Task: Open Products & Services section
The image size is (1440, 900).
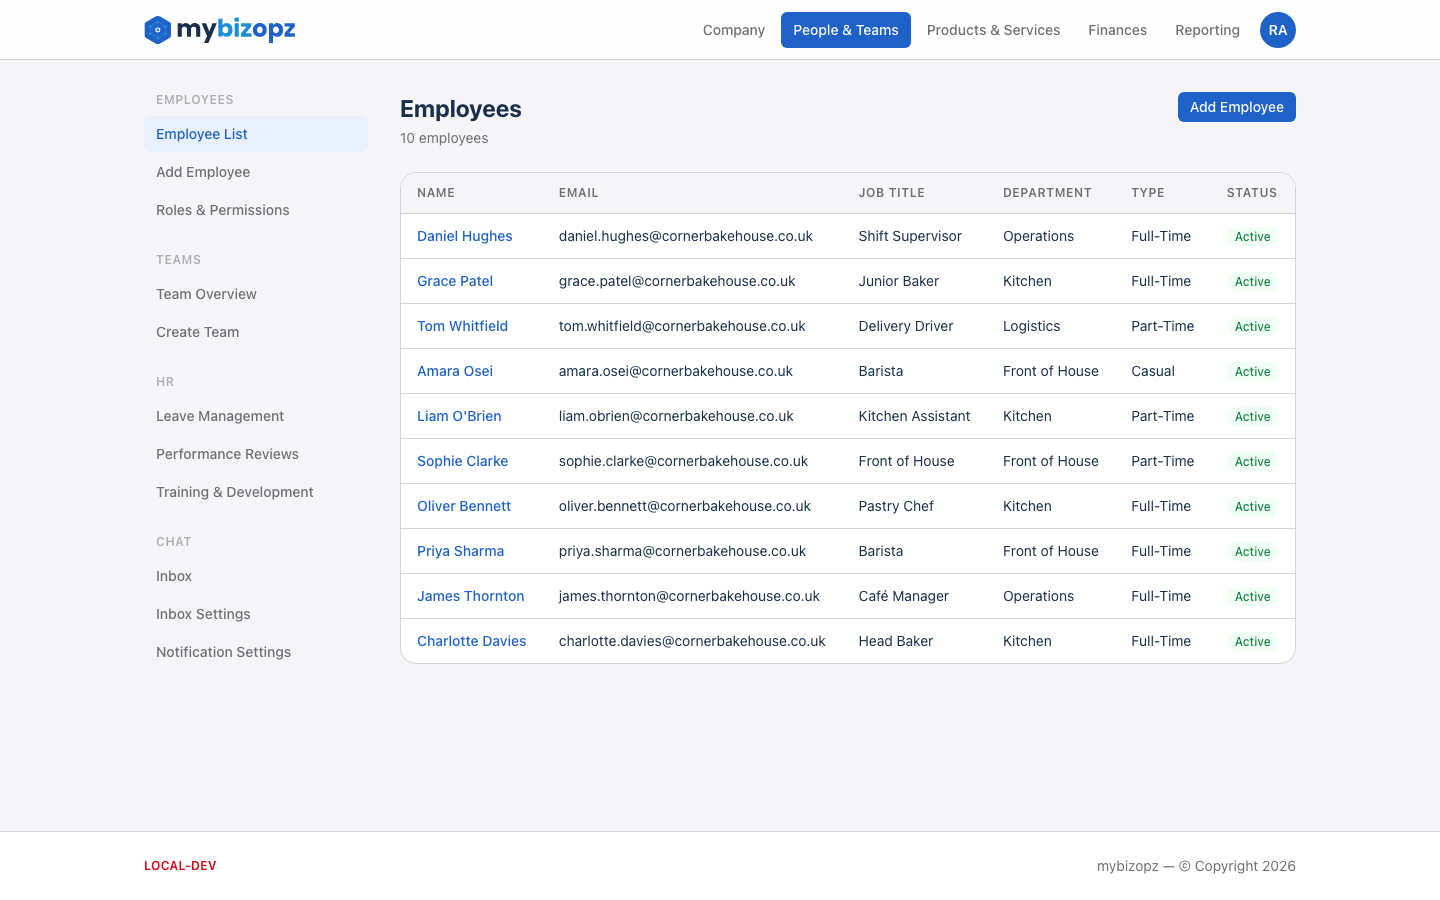Action: click(x=993, y=30)
